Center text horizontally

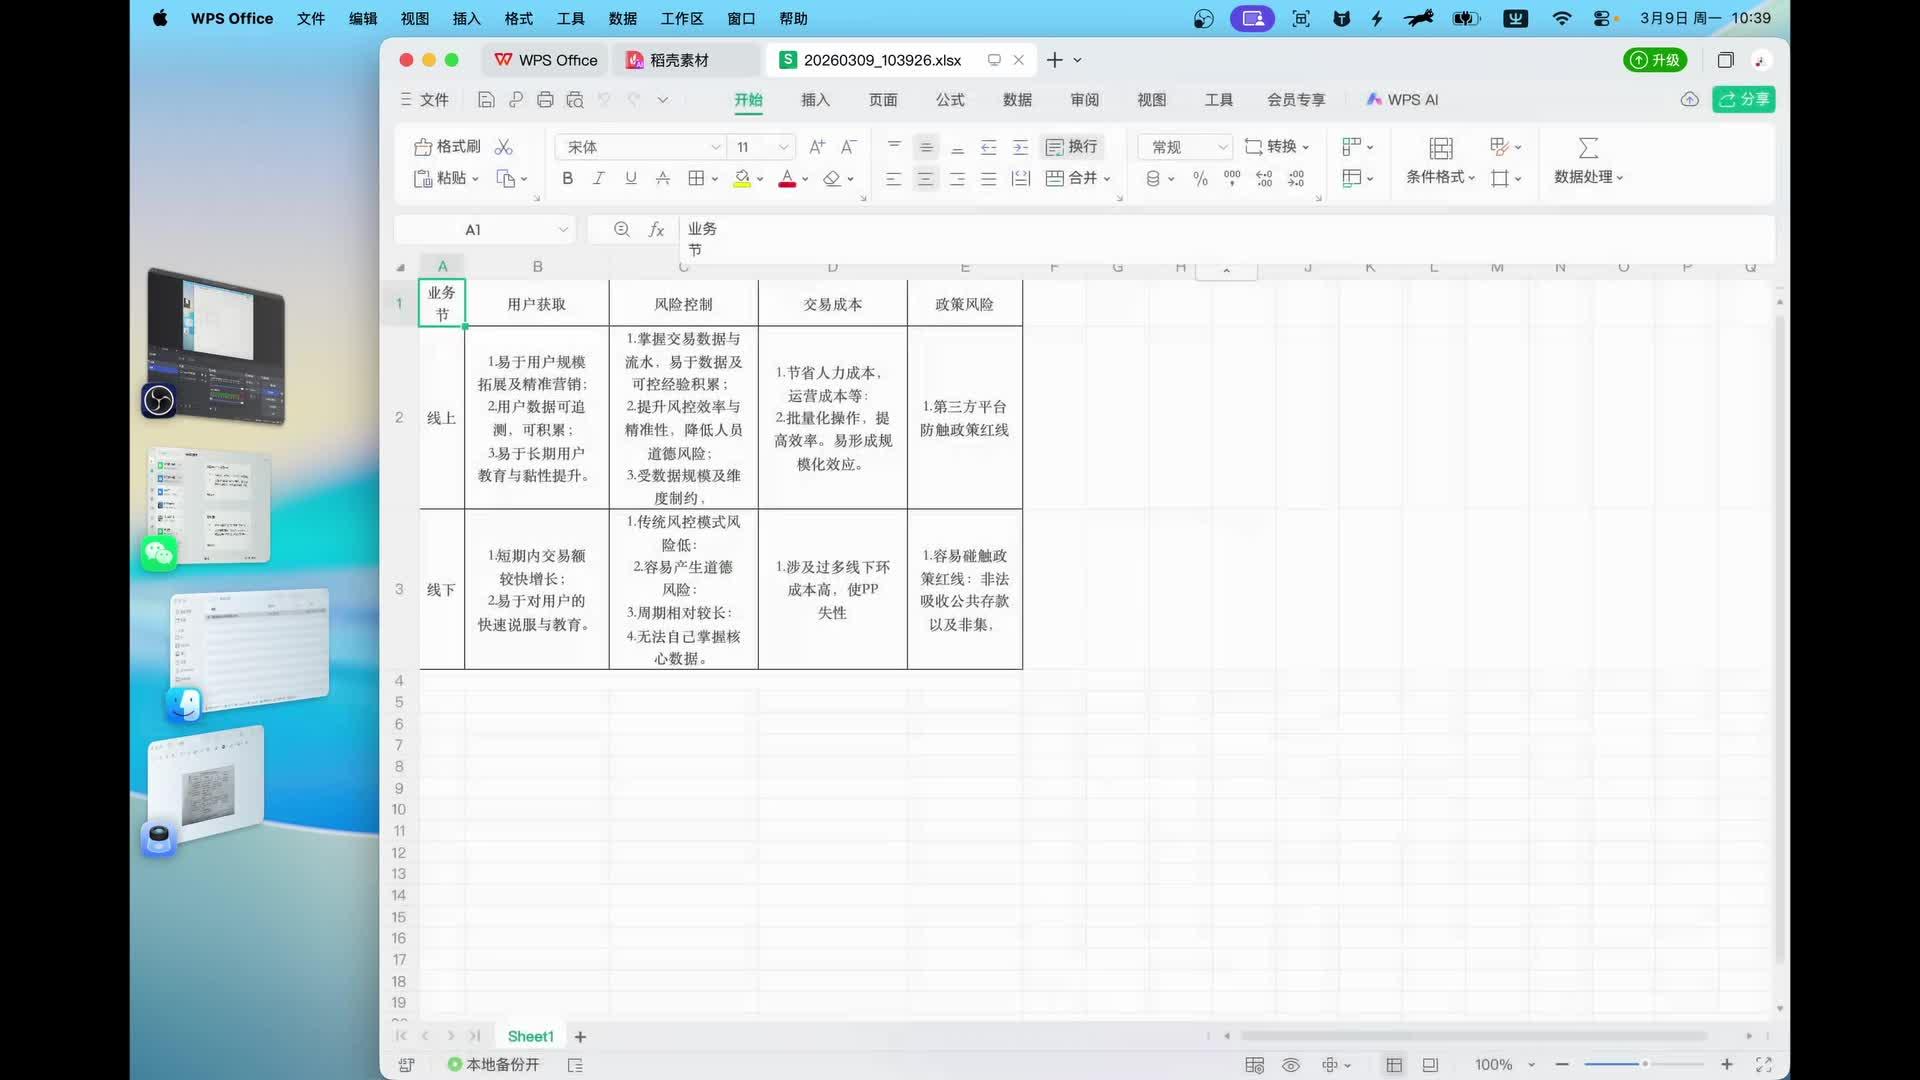click(x=926, y=178)
